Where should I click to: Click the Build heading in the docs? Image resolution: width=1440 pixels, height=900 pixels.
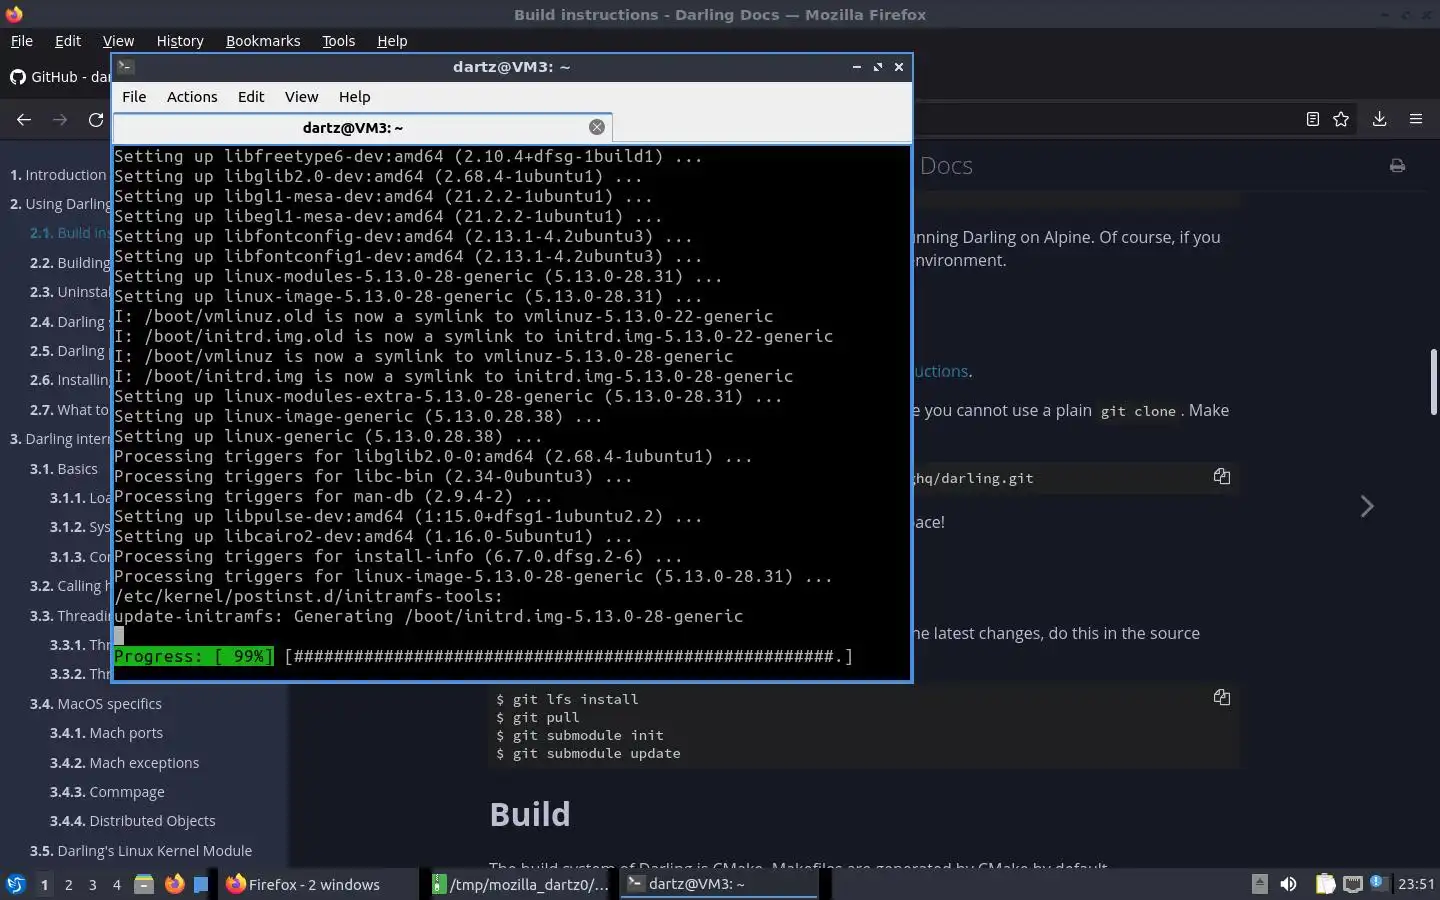(x=530, y=815)
